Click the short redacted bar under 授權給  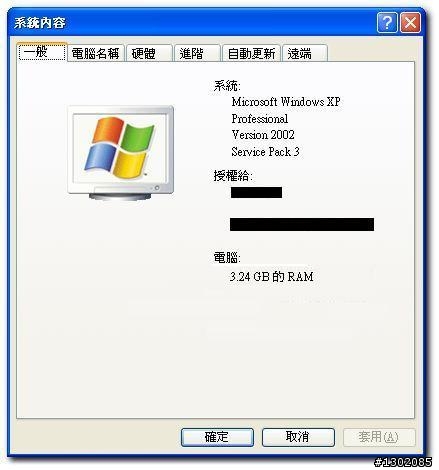(256, 192)
